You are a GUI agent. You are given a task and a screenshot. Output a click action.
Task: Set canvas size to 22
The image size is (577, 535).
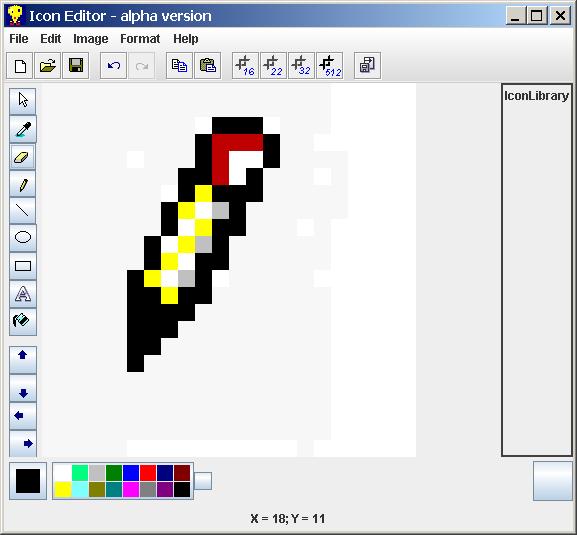273,66
